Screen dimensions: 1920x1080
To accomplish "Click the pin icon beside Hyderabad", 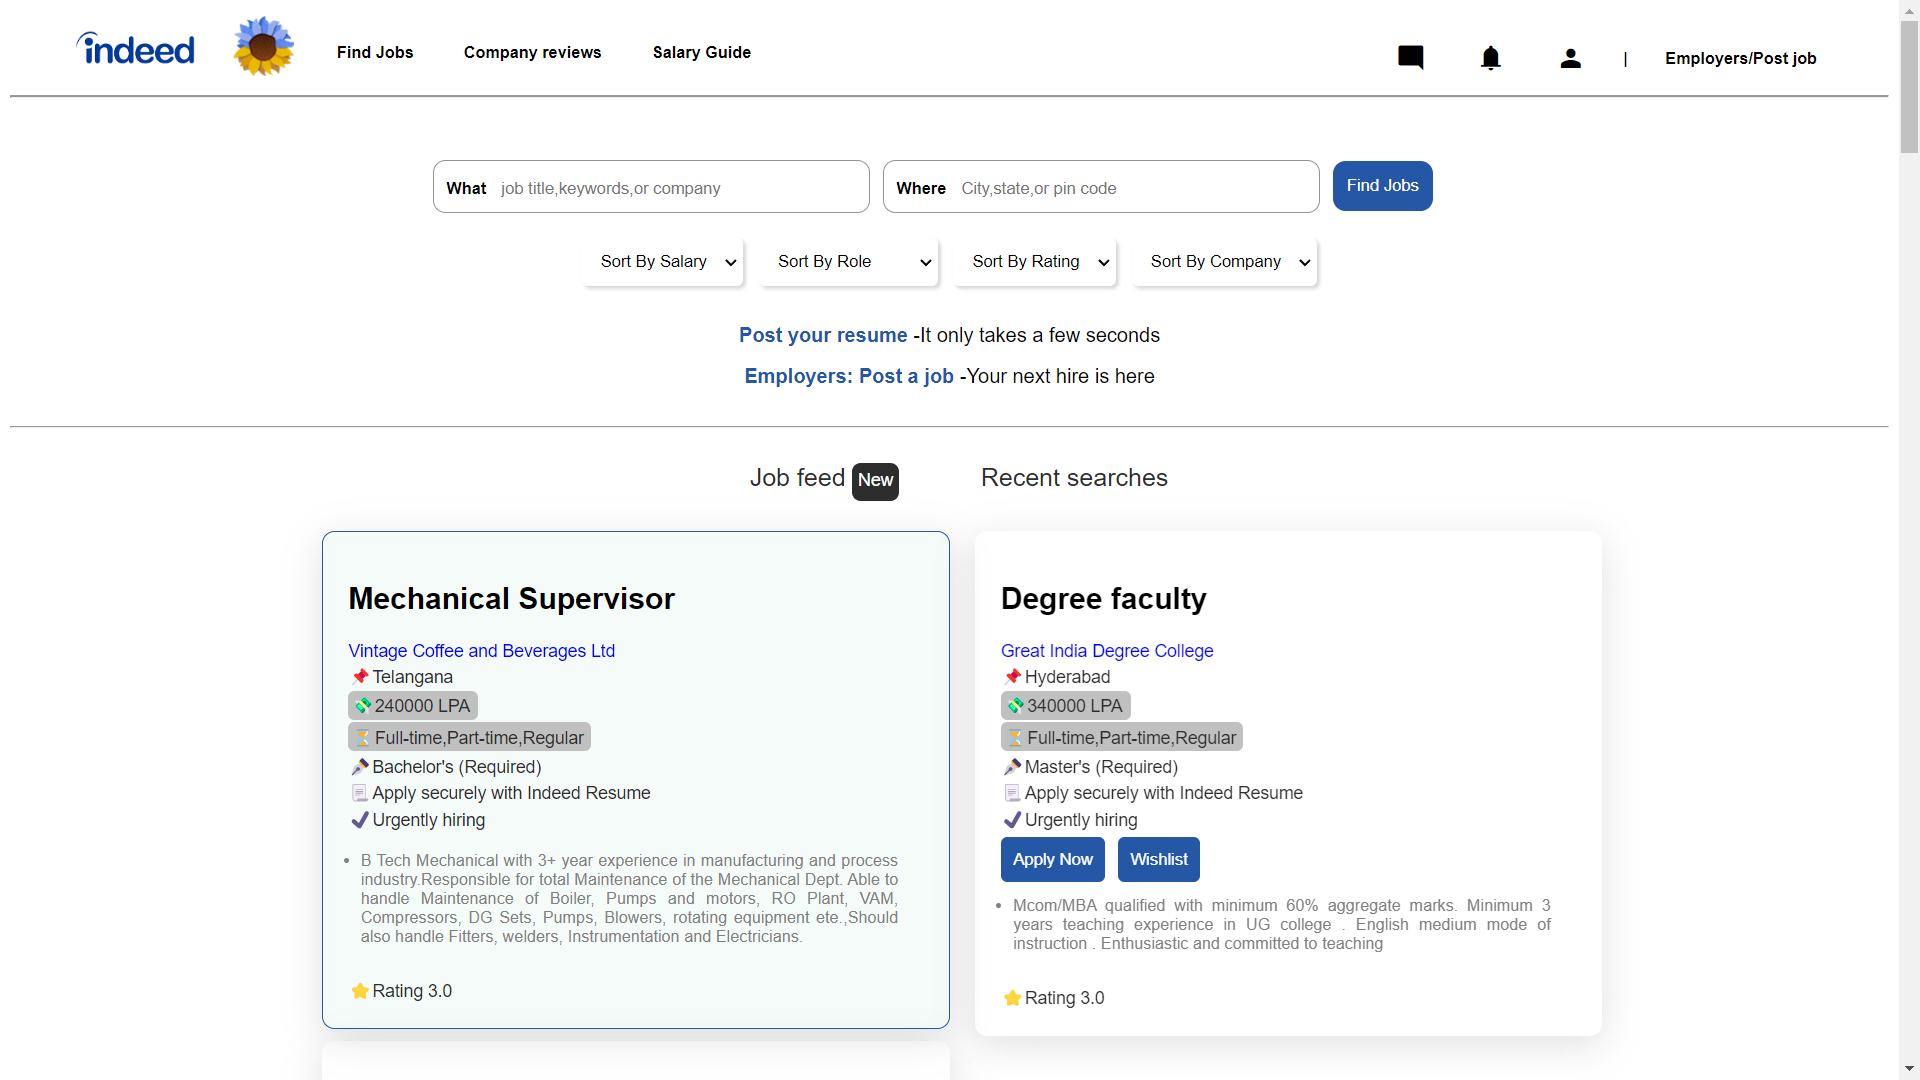I will click(x=1012, y=677).
